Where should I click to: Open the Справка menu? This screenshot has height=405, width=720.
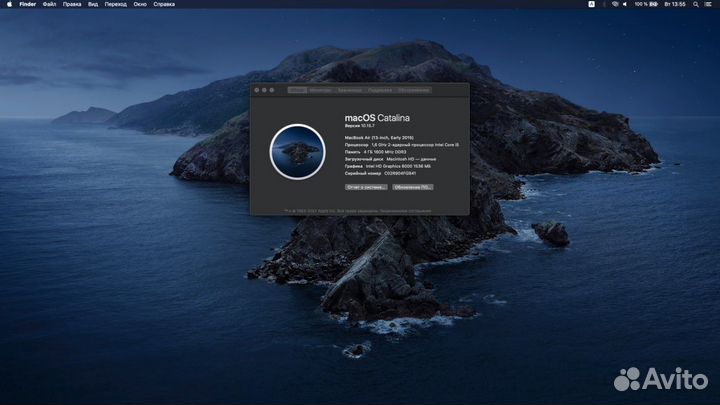coord(164,4)
